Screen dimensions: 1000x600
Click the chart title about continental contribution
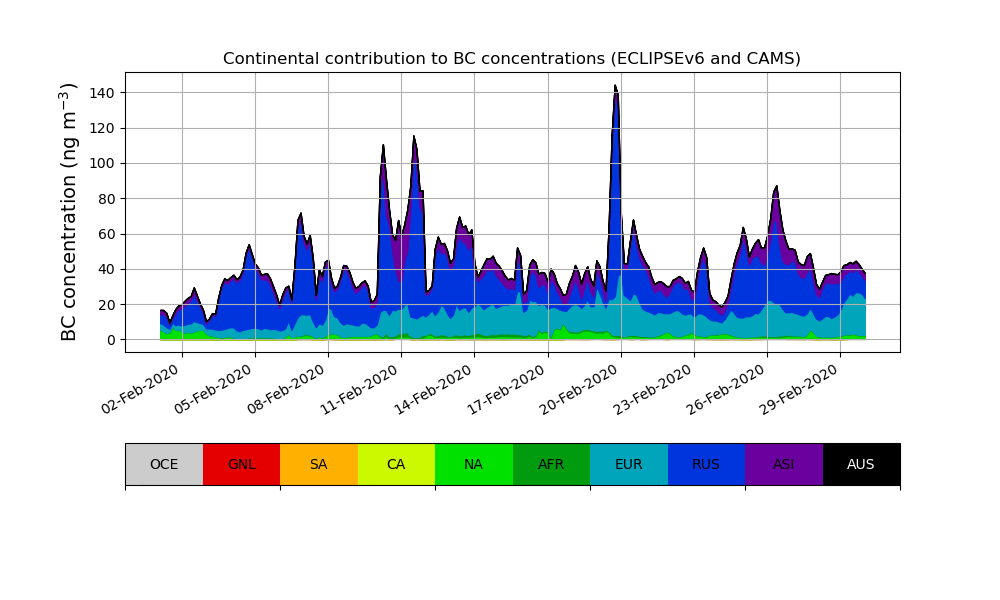511,58
